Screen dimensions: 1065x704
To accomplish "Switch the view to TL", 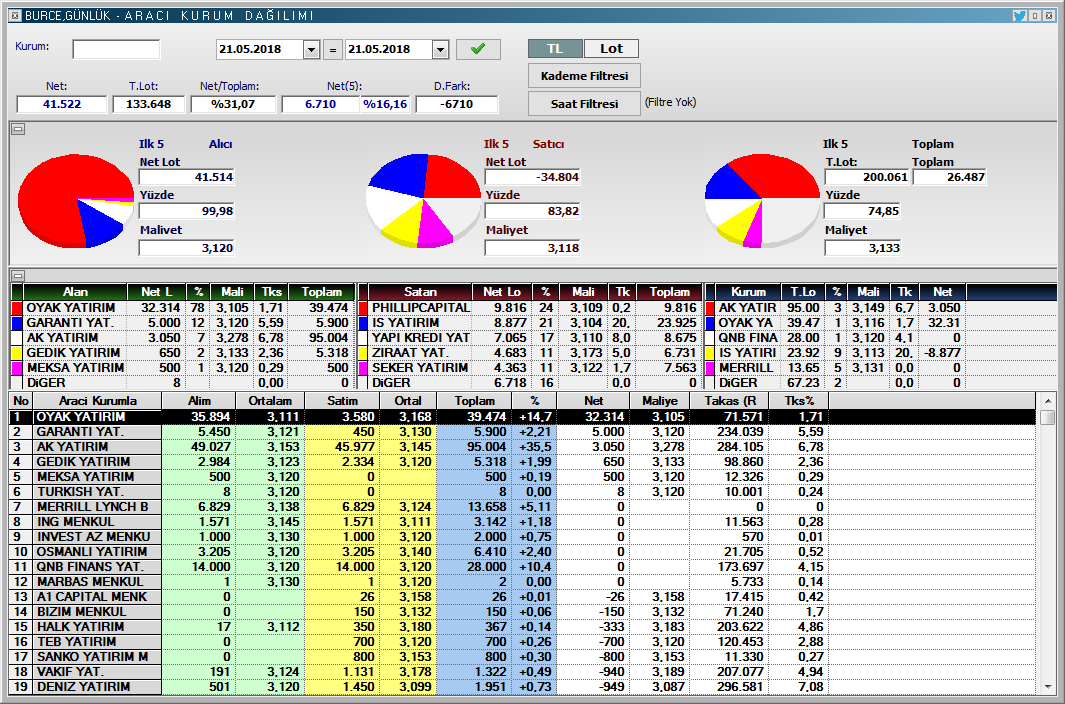I will pyautogui.click(x=555, y=48).
